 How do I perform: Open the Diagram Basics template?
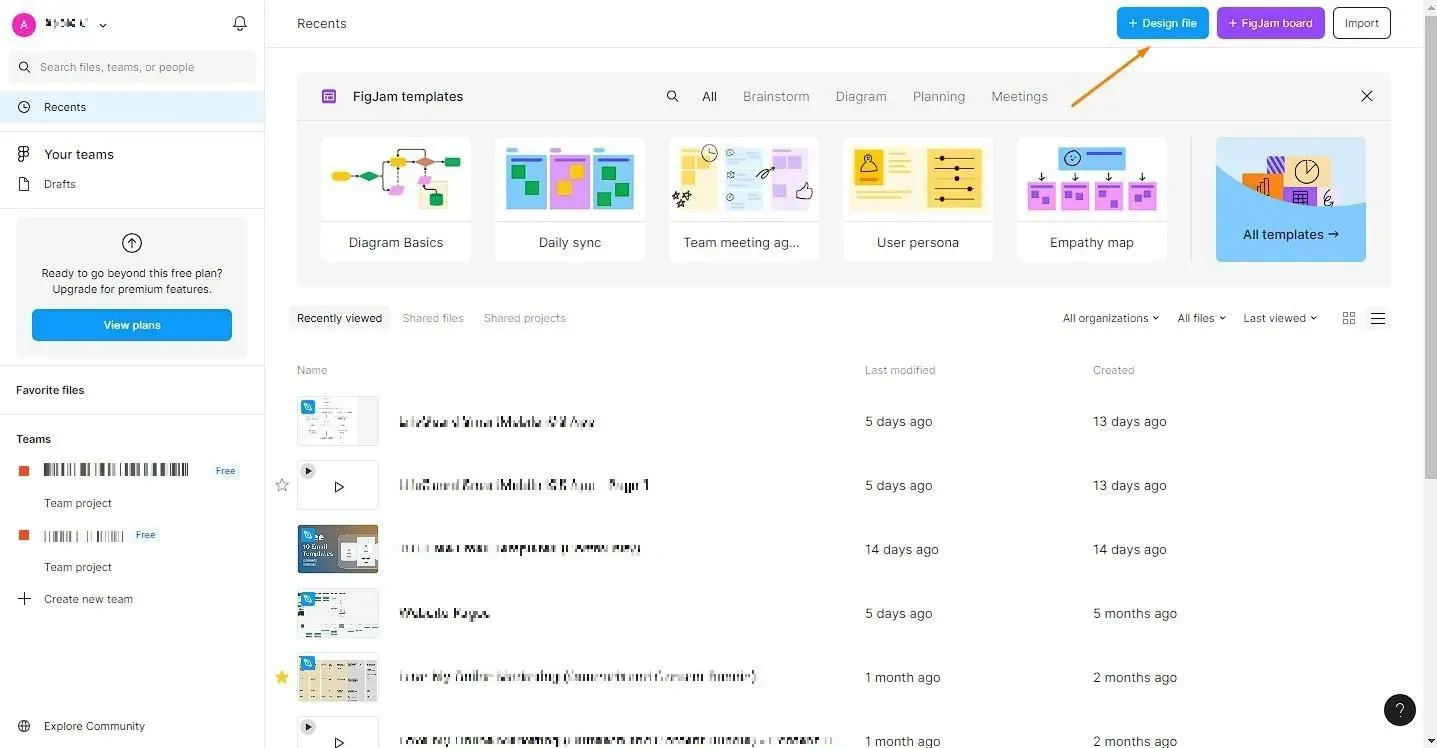click(x=396, y=199)
